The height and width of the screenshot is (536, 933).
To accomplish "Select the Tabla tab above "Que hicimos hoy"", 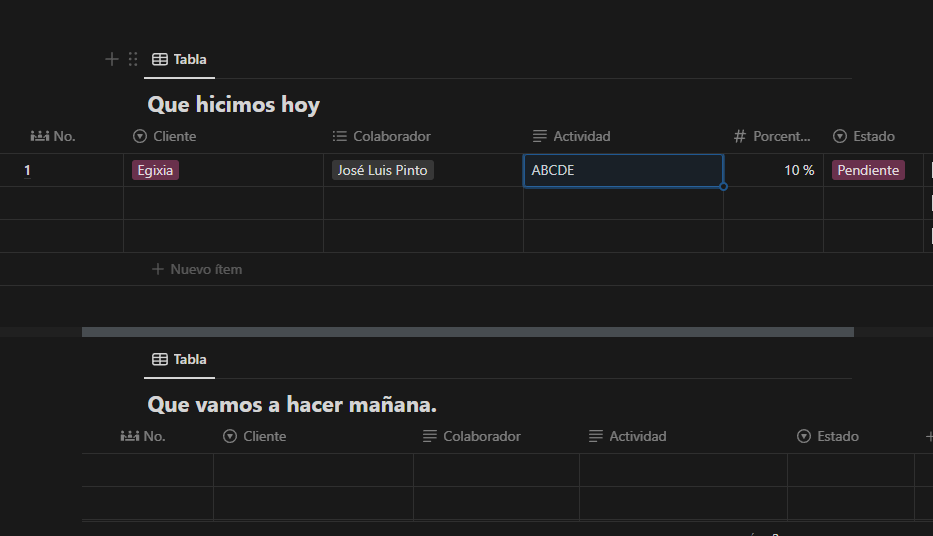I will pyautogui.click(x=179, y=59).
